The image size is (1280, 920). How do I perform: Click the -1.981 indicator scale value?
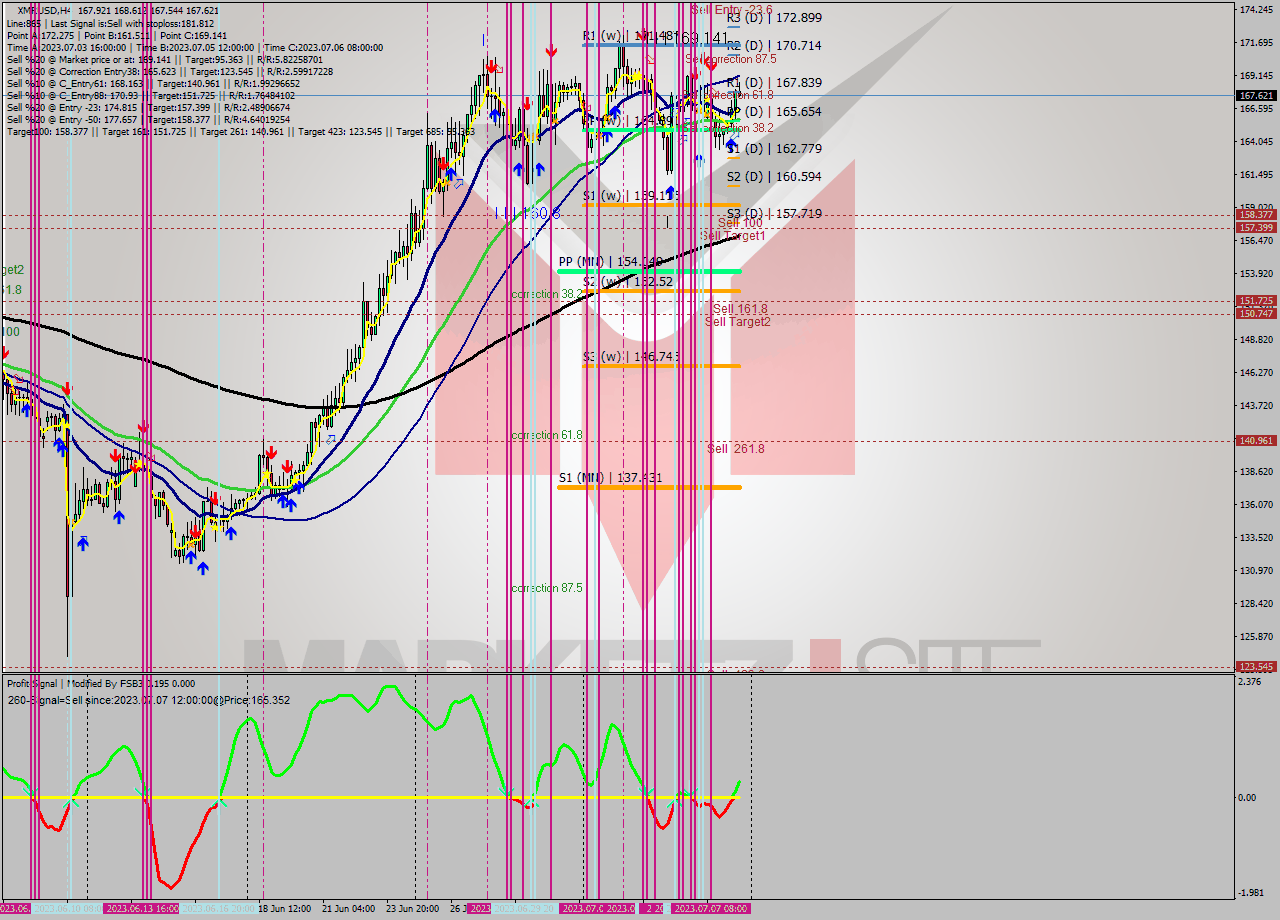coord(1250,893)
